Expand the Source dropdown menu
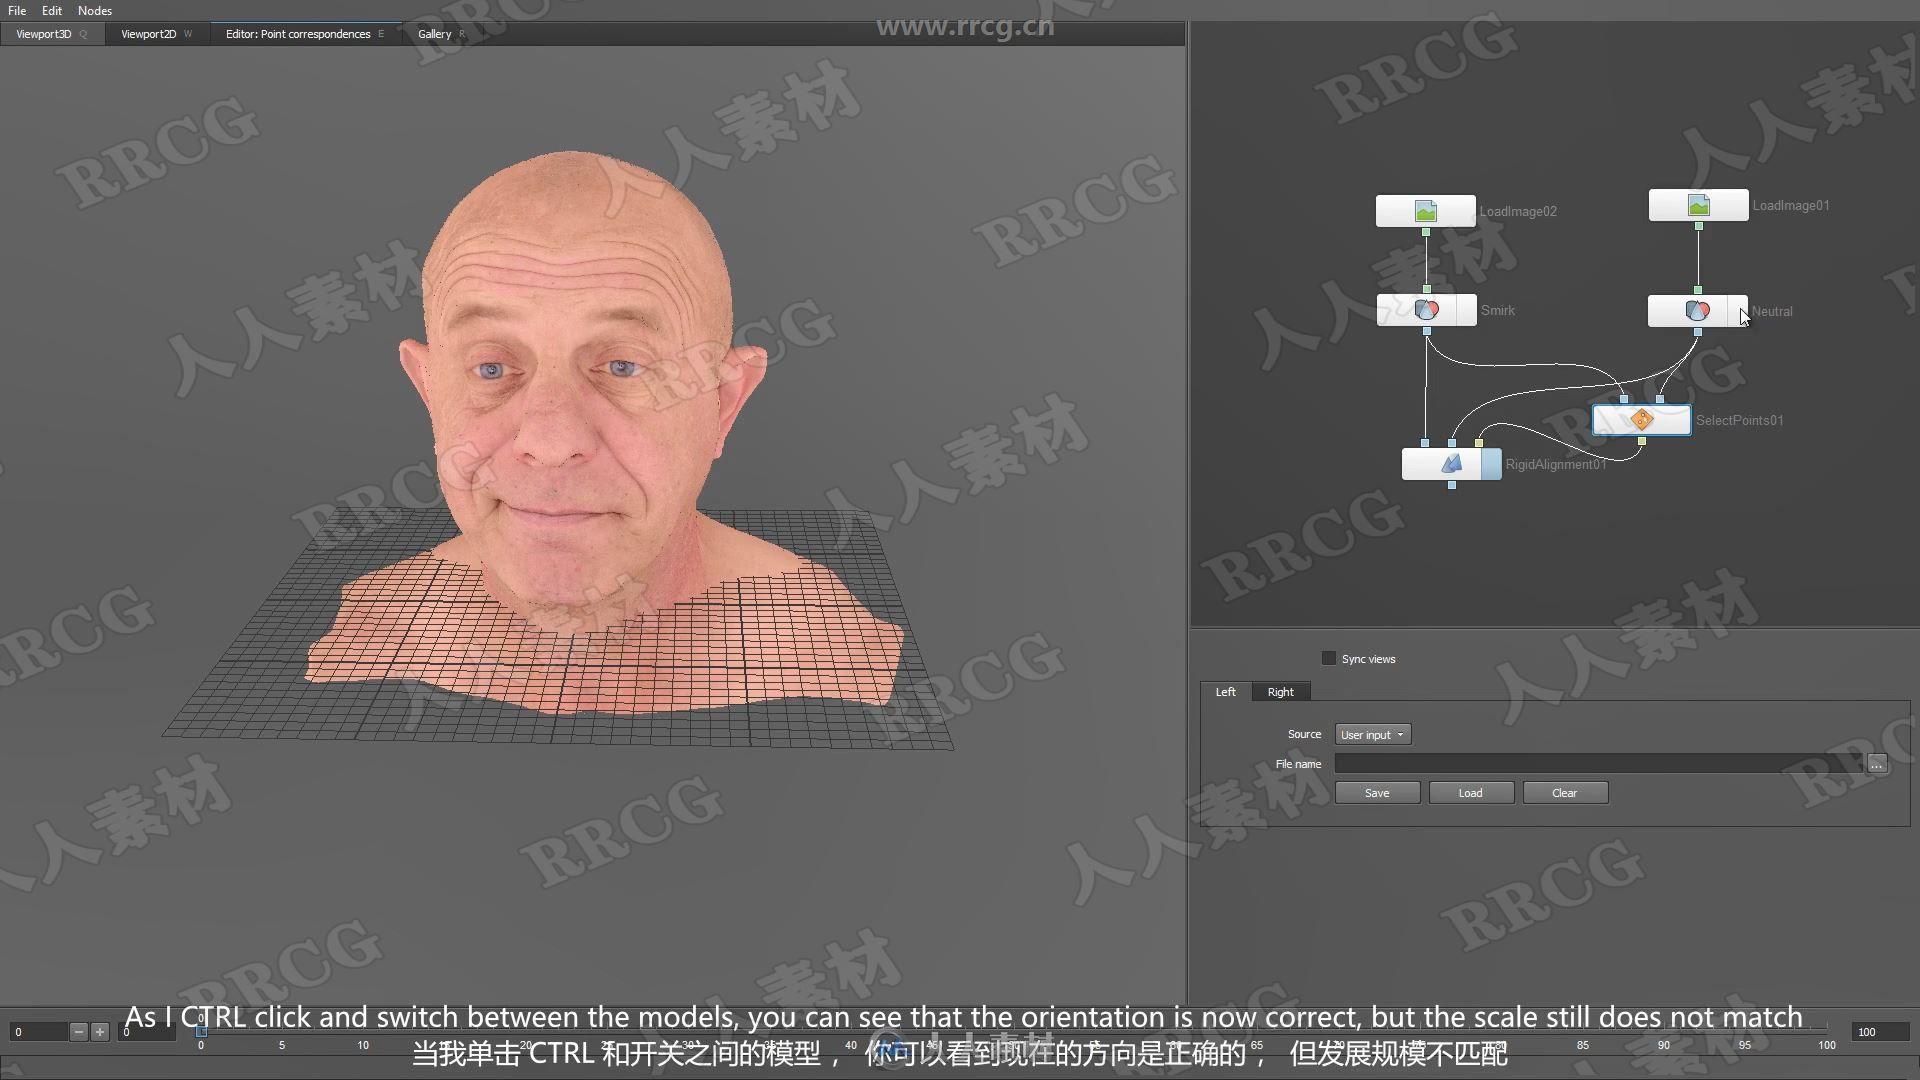 click(x=1369, y=735)
